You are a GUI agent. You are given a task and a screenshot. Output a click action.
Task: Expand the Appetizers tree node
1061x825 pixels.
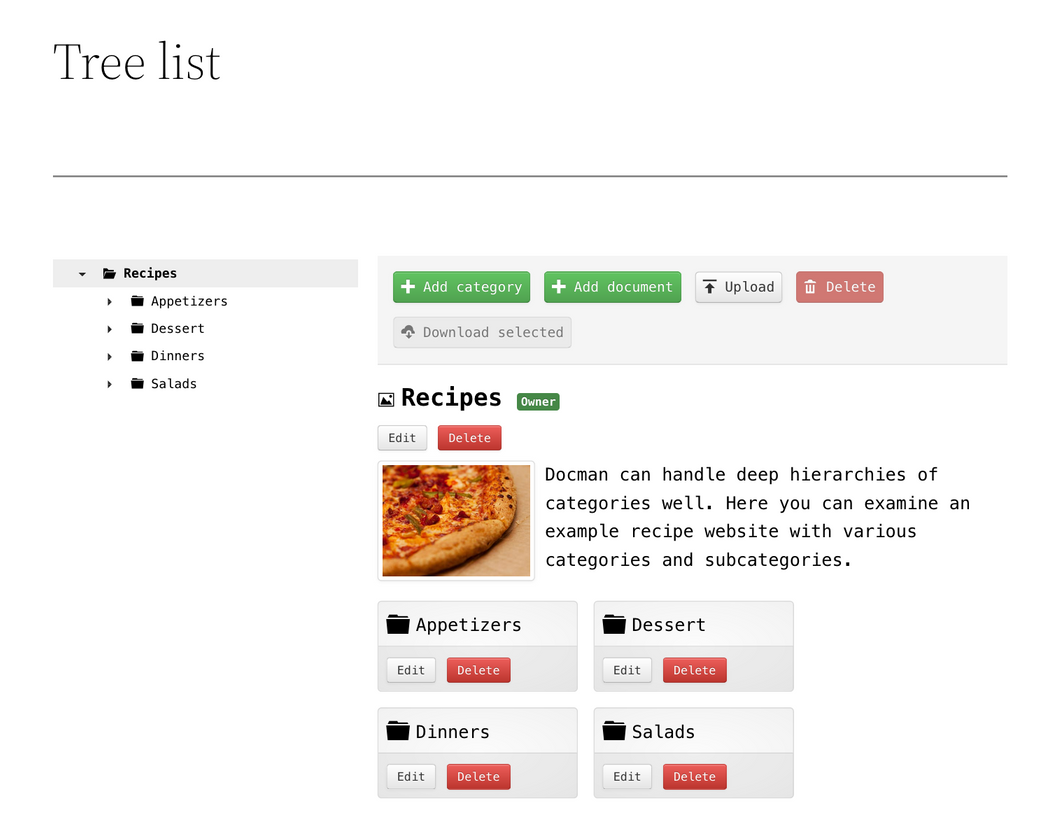[110, 301]
